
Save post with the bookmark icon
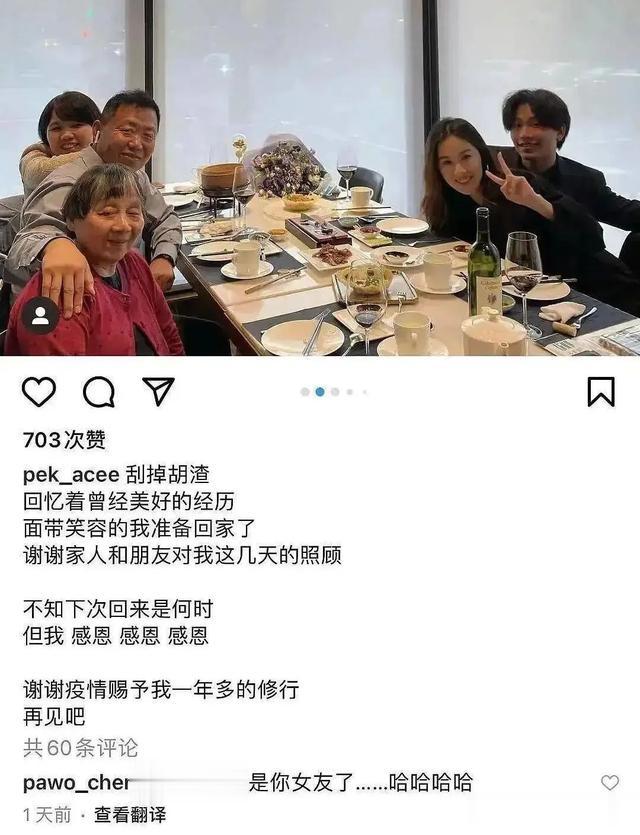(x=601, y=392)
